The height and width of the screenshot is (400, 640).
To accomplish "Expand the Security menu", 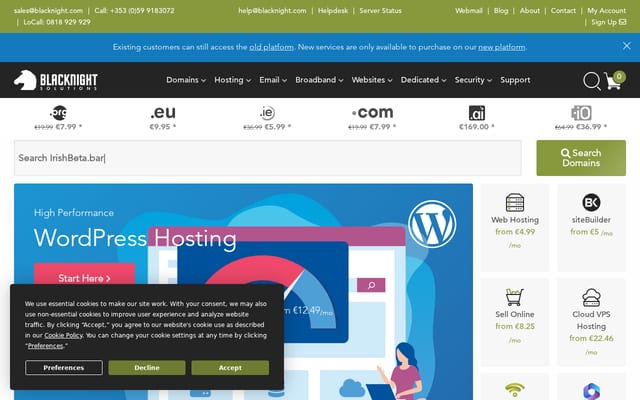I will tap(473, 80).
